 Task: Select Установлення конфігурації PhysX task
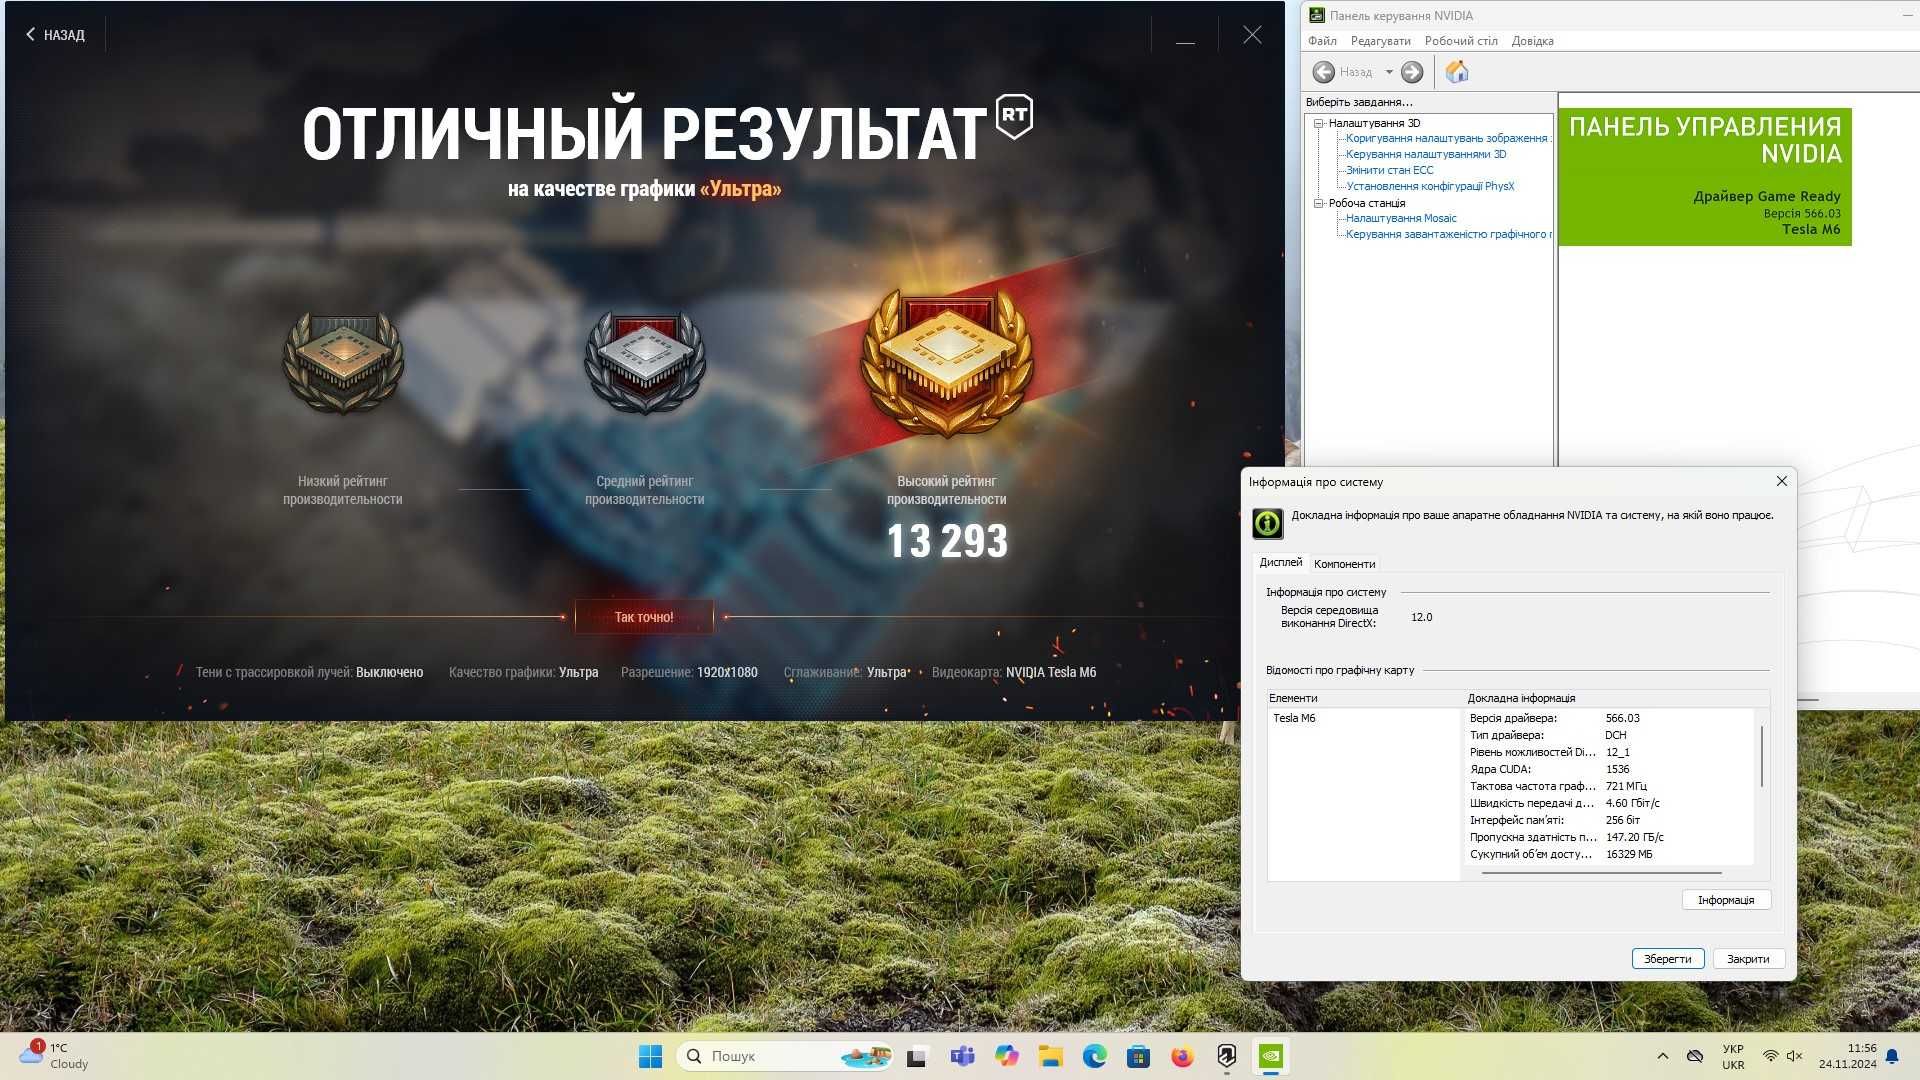click(x=1430, y=186)
